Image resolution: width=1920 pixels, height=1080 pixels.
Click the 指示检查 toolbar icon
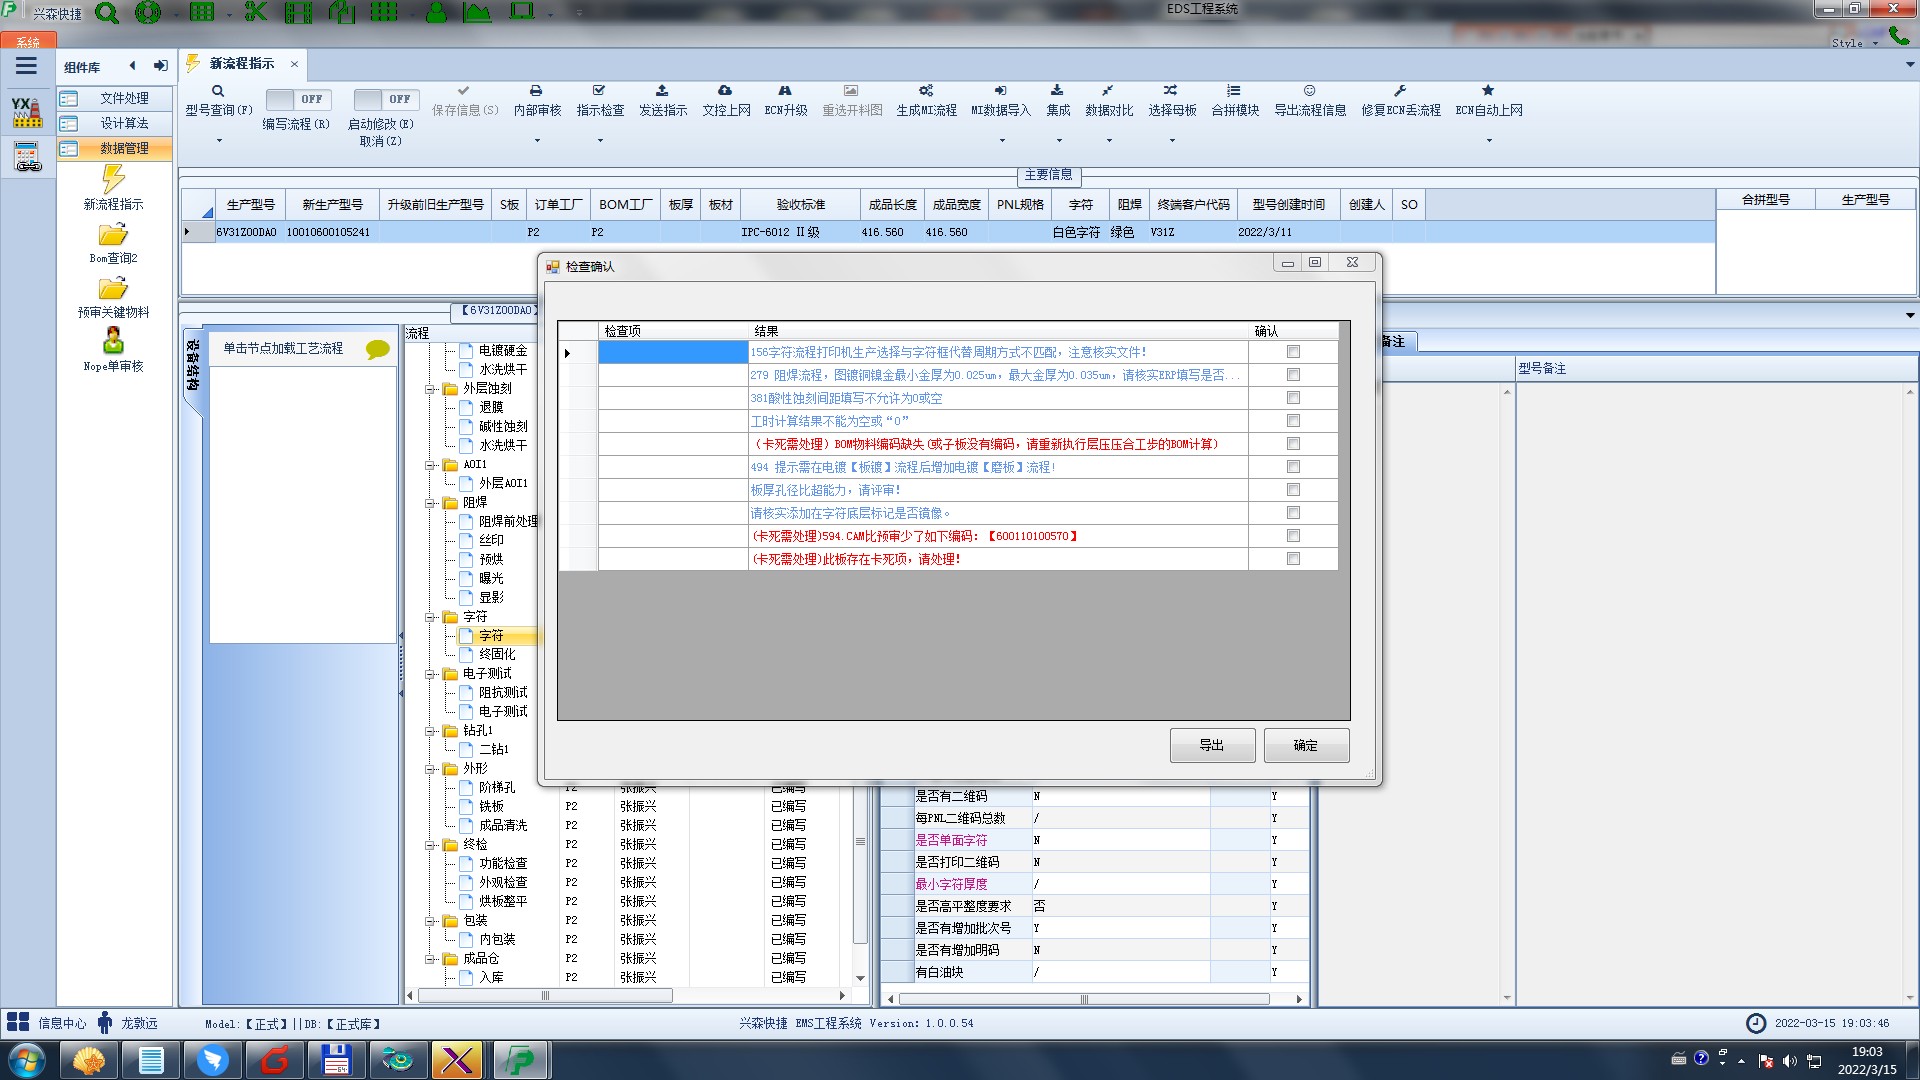(x=599, y=91)
